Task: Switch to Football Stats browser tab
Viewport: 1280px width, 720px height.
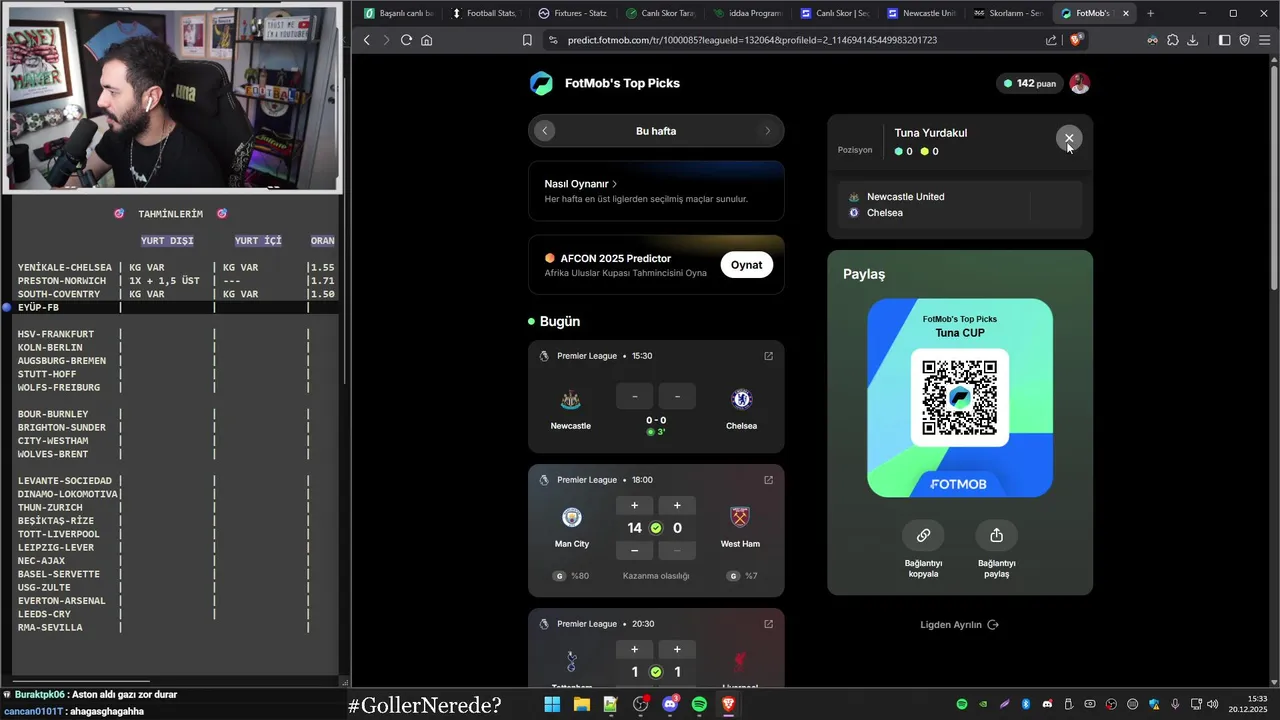Action: pos(485,13)
